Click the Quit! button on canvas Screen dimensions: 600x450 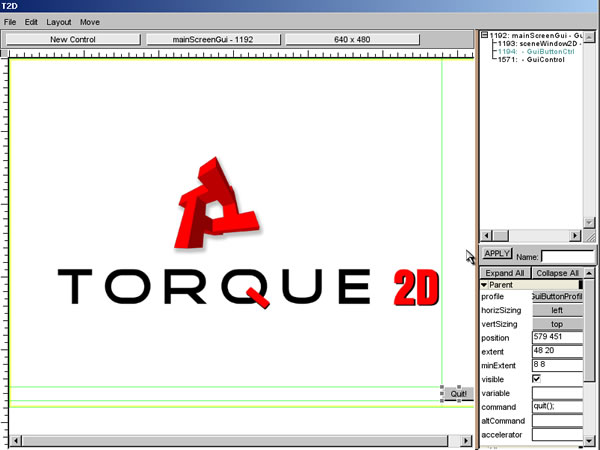click(458, 394)
